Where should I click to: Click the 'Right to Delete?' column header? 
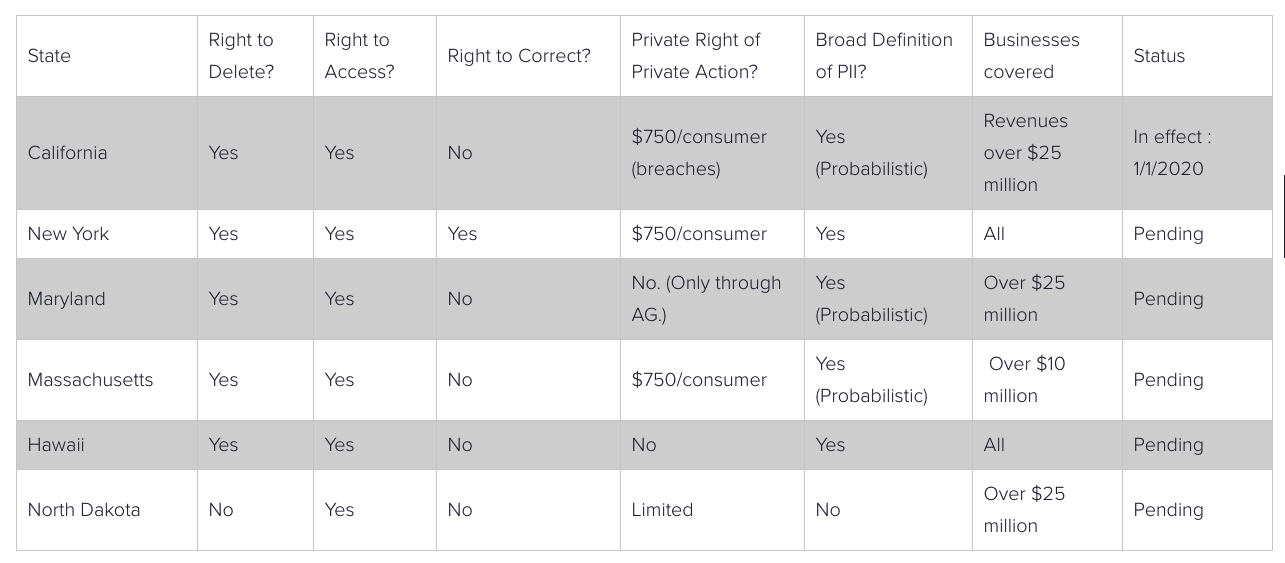[255, 56]
